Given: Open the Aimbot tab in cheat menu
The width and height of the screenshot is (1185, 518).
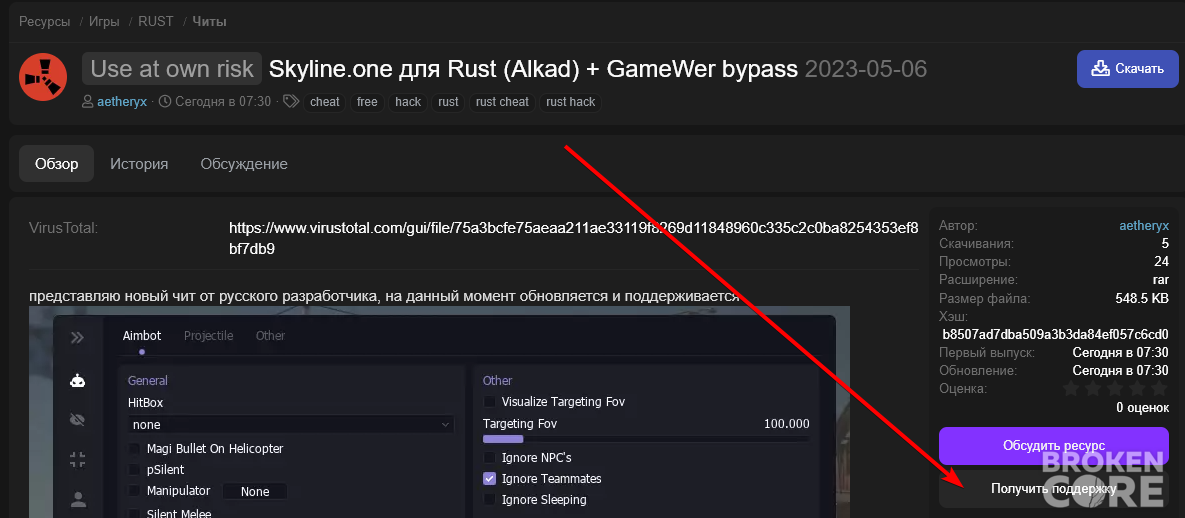Looking at the screenshot, I should point(142,336).
